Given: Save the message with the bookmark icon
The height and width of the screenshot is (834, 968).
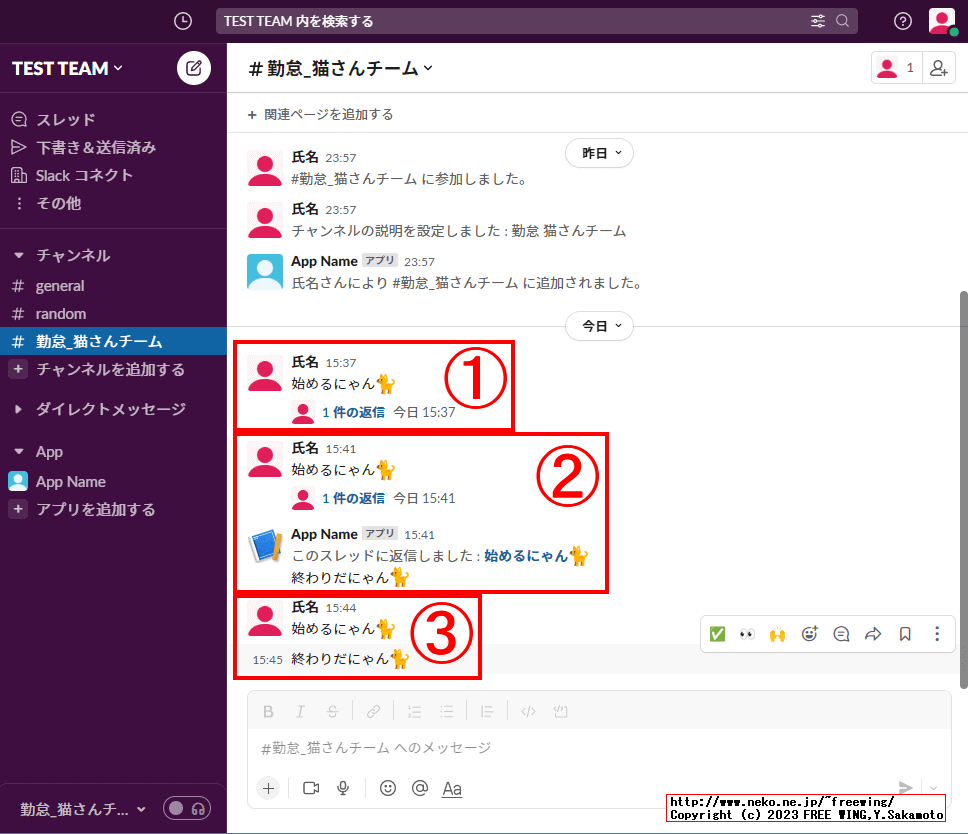Looking at the screenshot, I should point(906,633).
